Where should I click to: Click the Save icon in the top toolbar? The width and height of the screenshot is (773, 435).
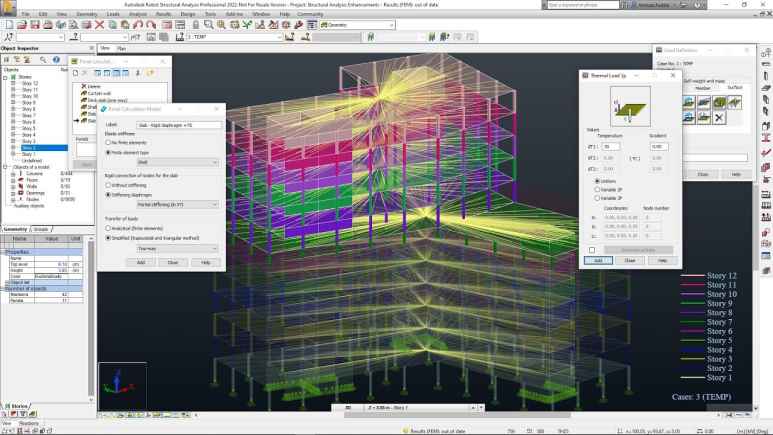pos(35,24)
